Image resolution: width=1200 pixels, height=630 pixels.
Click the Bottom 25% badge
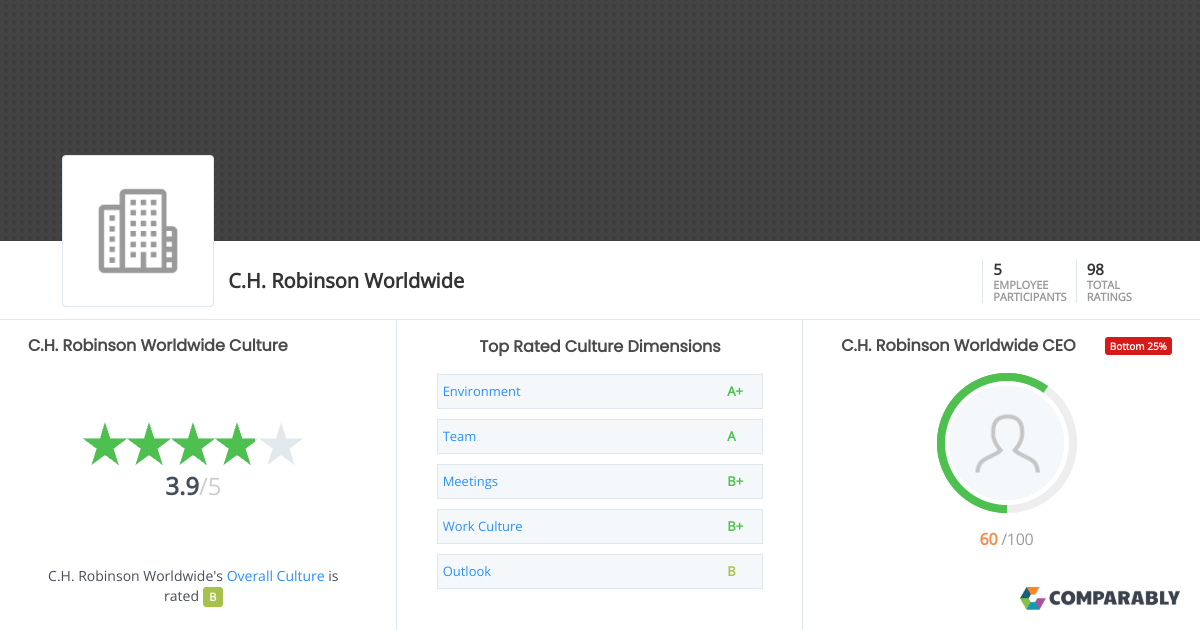1138,345
